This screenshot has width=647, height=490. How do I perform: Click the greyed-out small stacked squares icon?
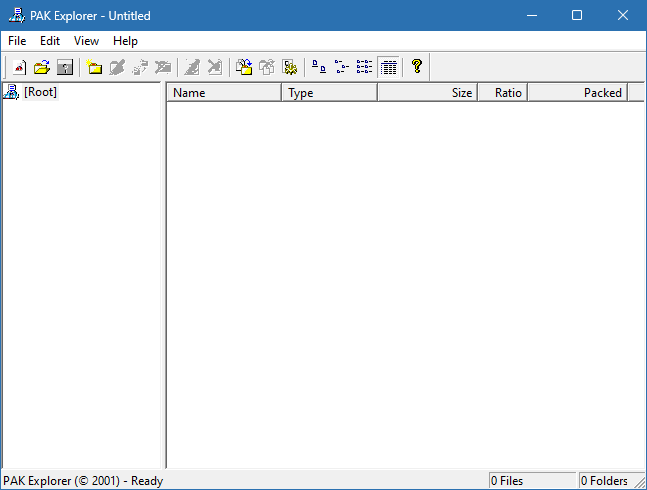pyautogui.click(x=140, y=67)
